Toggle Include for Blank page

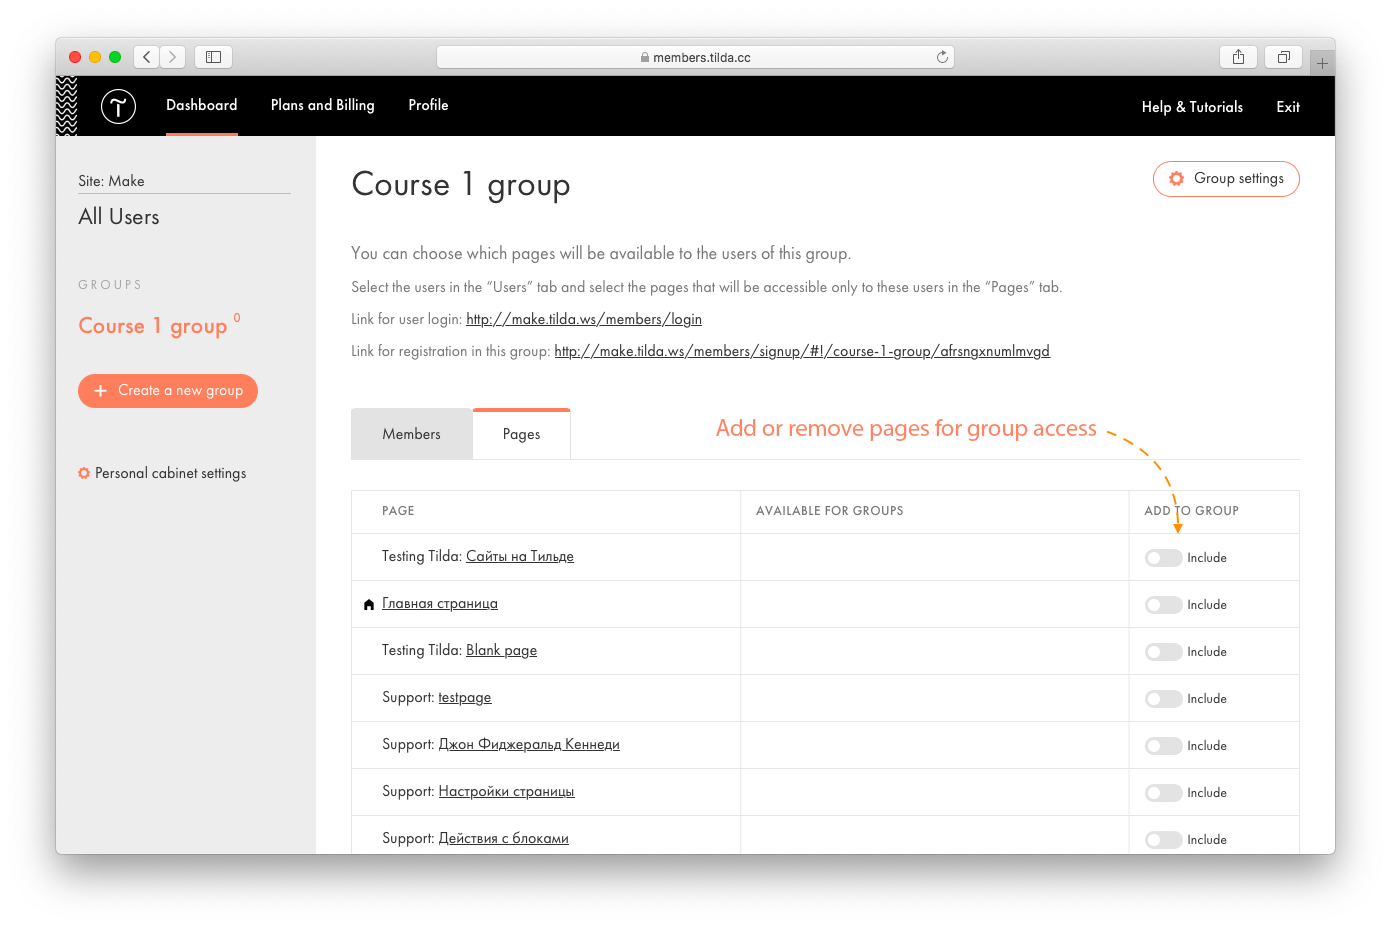click(x=1163, y=652)
